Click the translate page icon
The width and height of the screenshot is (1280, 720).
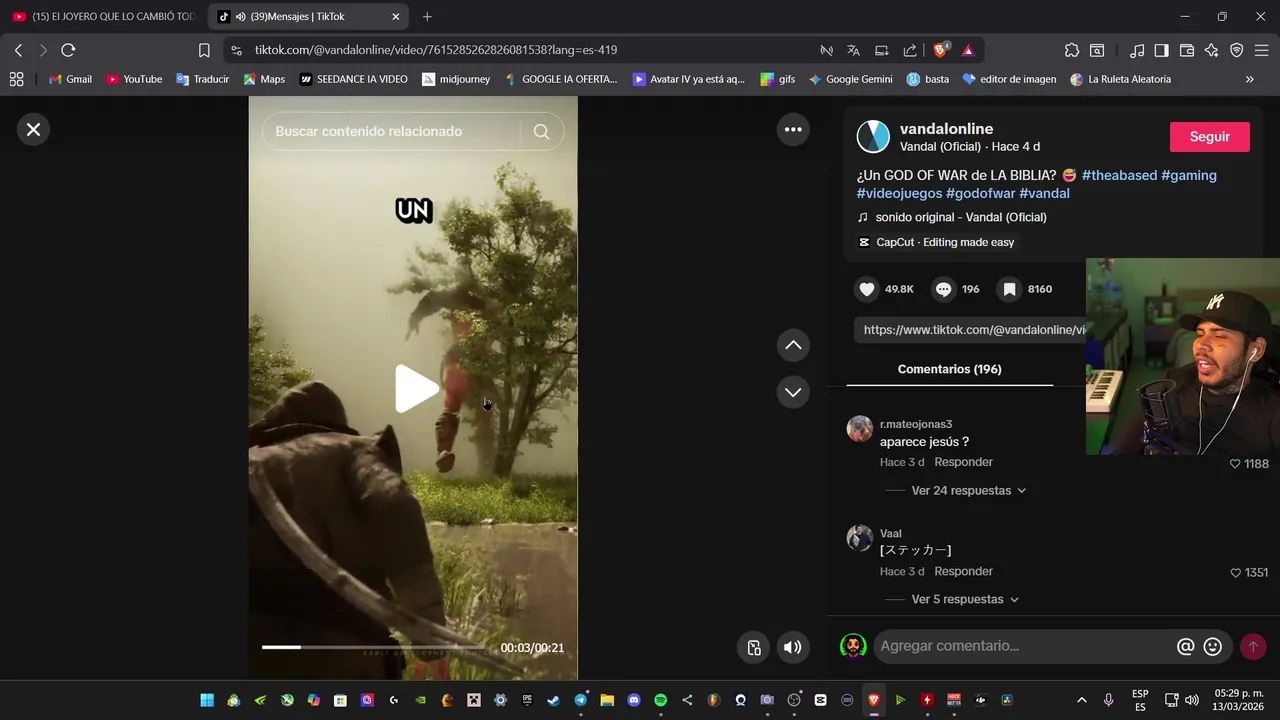pos(854,50)
